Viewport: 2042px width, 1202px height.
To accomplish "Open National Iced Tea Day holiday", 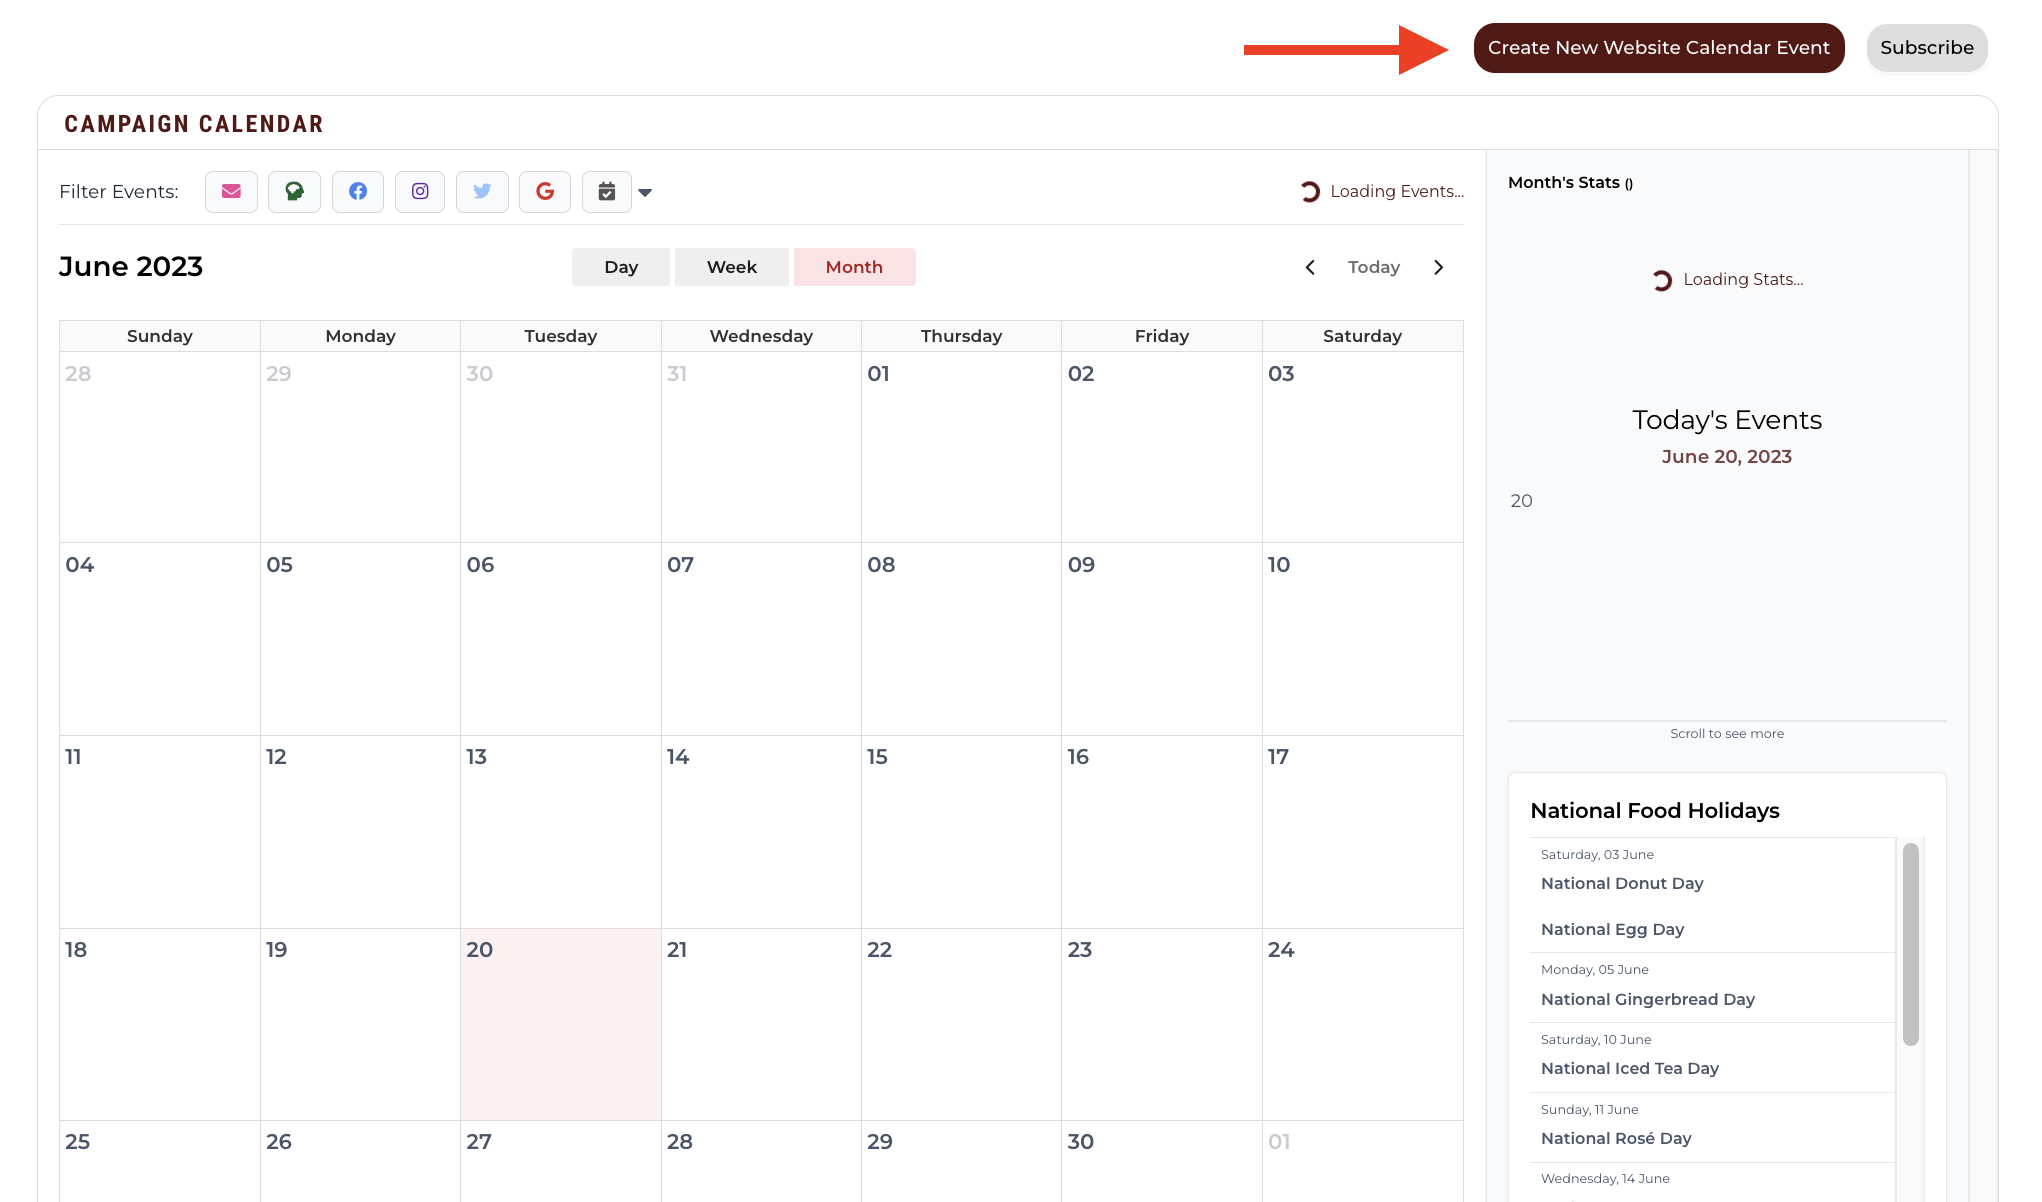I will coord(1629,1069).
